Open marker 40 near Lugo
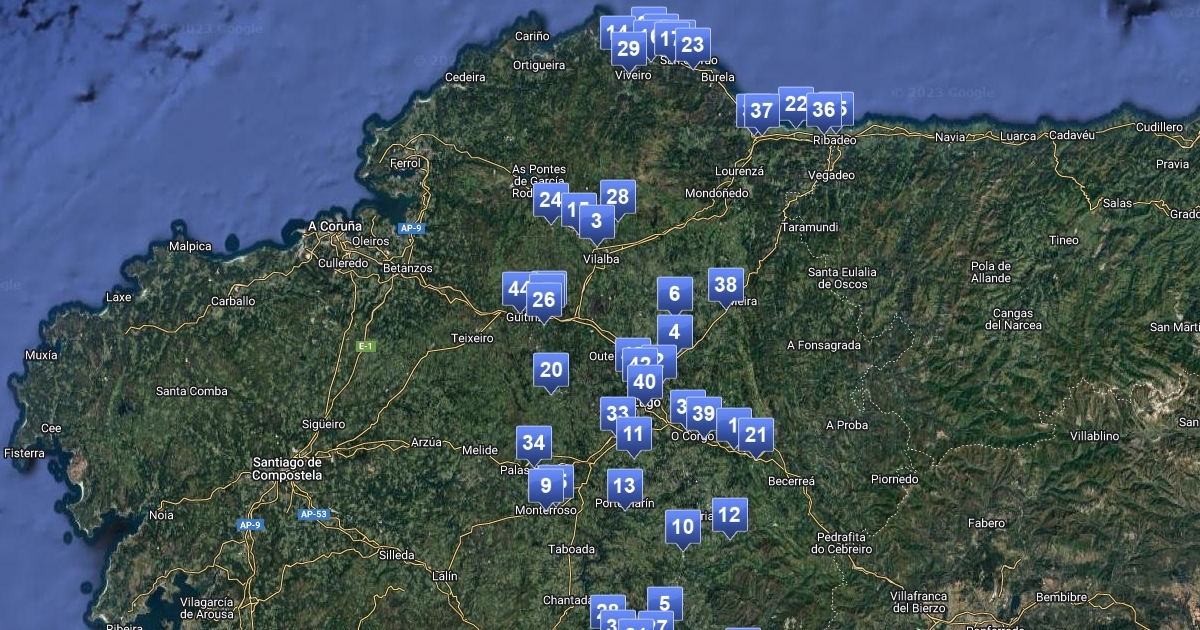This screenshot has width=1200, height=630. pyautogui.click(x=645, y=381)
